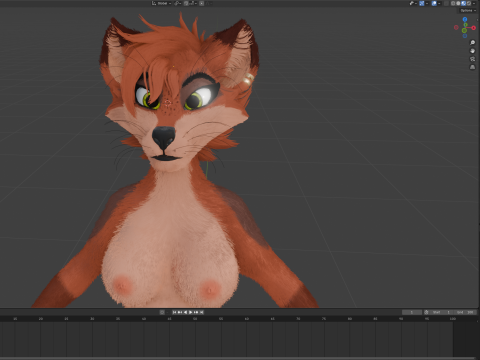The width and height of the screenshot is (480, 360).
Task: Switch to material preview shading
Action: coord(463,3)
